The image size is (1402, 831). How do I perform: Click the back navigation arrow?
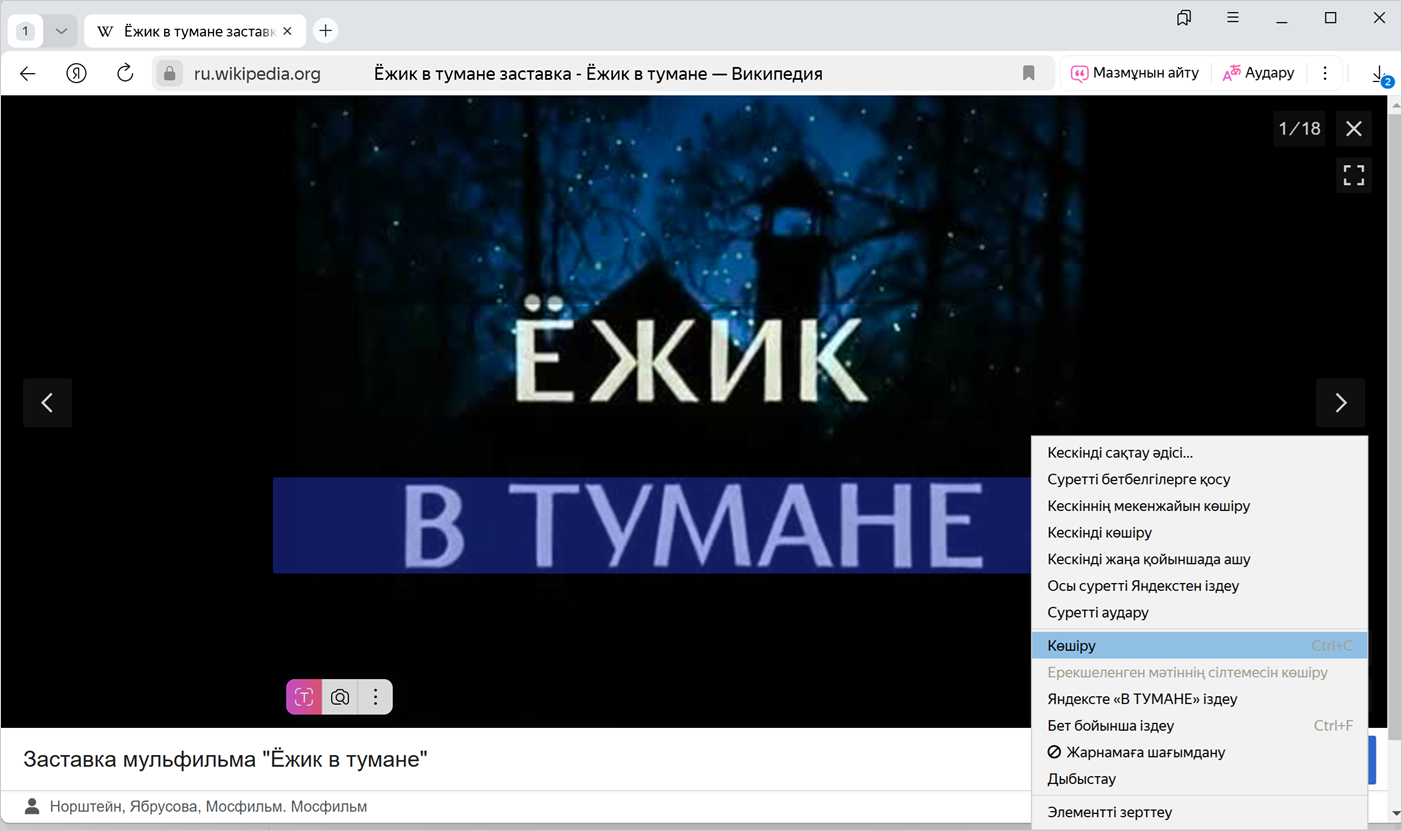point(28,73)
